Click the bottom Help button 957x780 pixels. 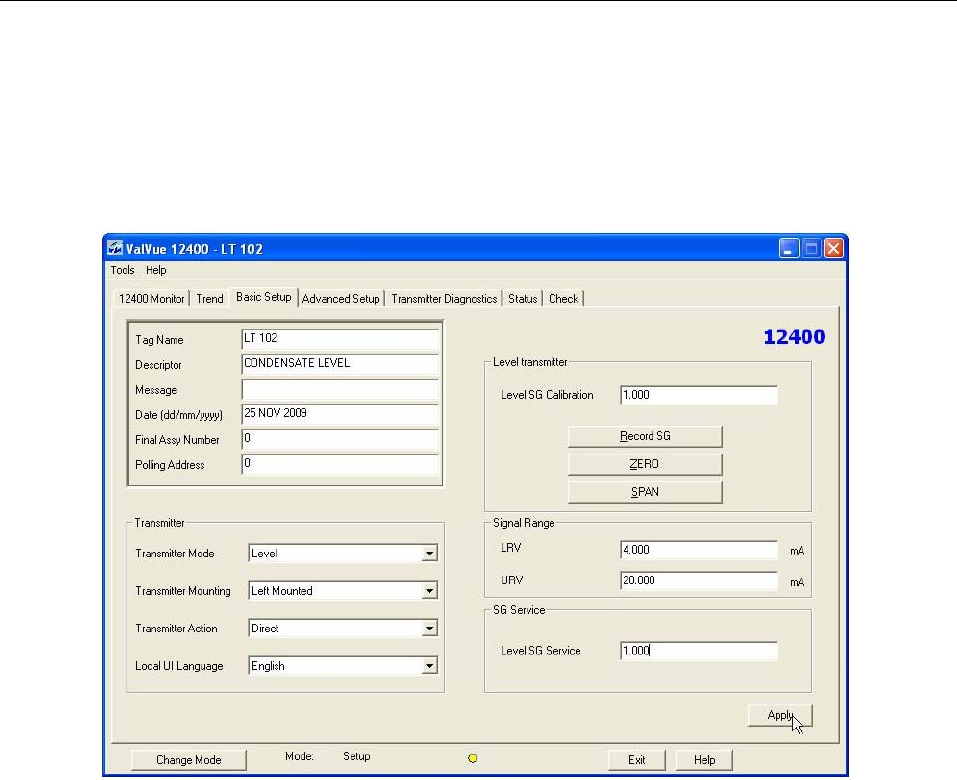pyautogui.click(x=704, y=760)
